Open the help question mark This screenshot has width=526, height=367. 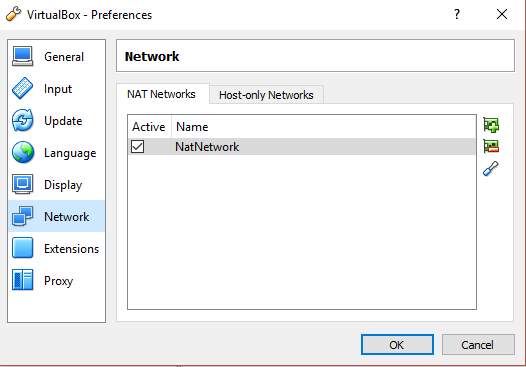point(457,14)
